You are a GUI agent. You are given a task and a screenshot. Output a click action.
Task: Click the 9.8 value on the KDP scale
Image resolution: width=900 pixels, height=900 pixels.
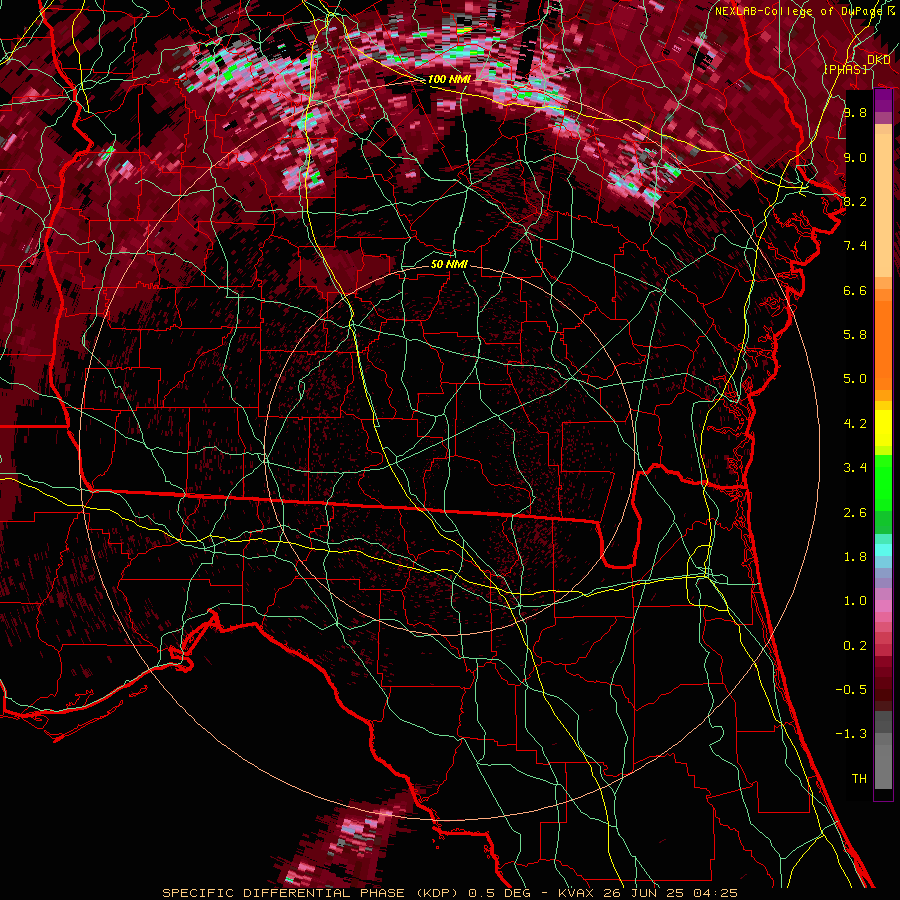click(855, 112)
